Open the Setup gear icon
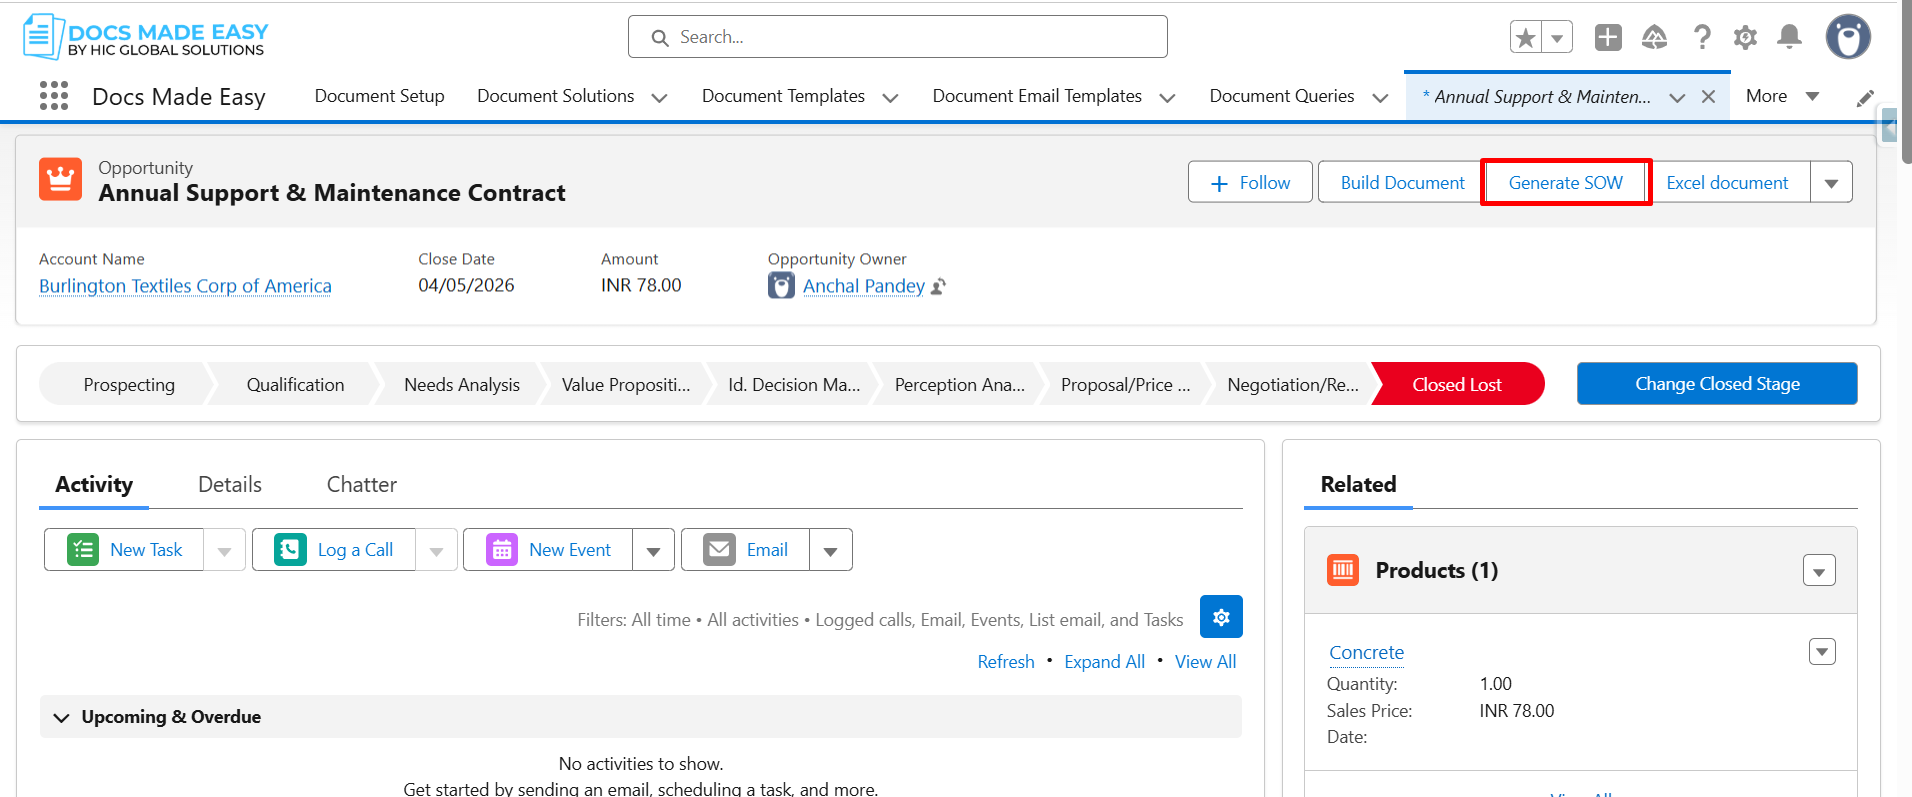 (1745, 38)
